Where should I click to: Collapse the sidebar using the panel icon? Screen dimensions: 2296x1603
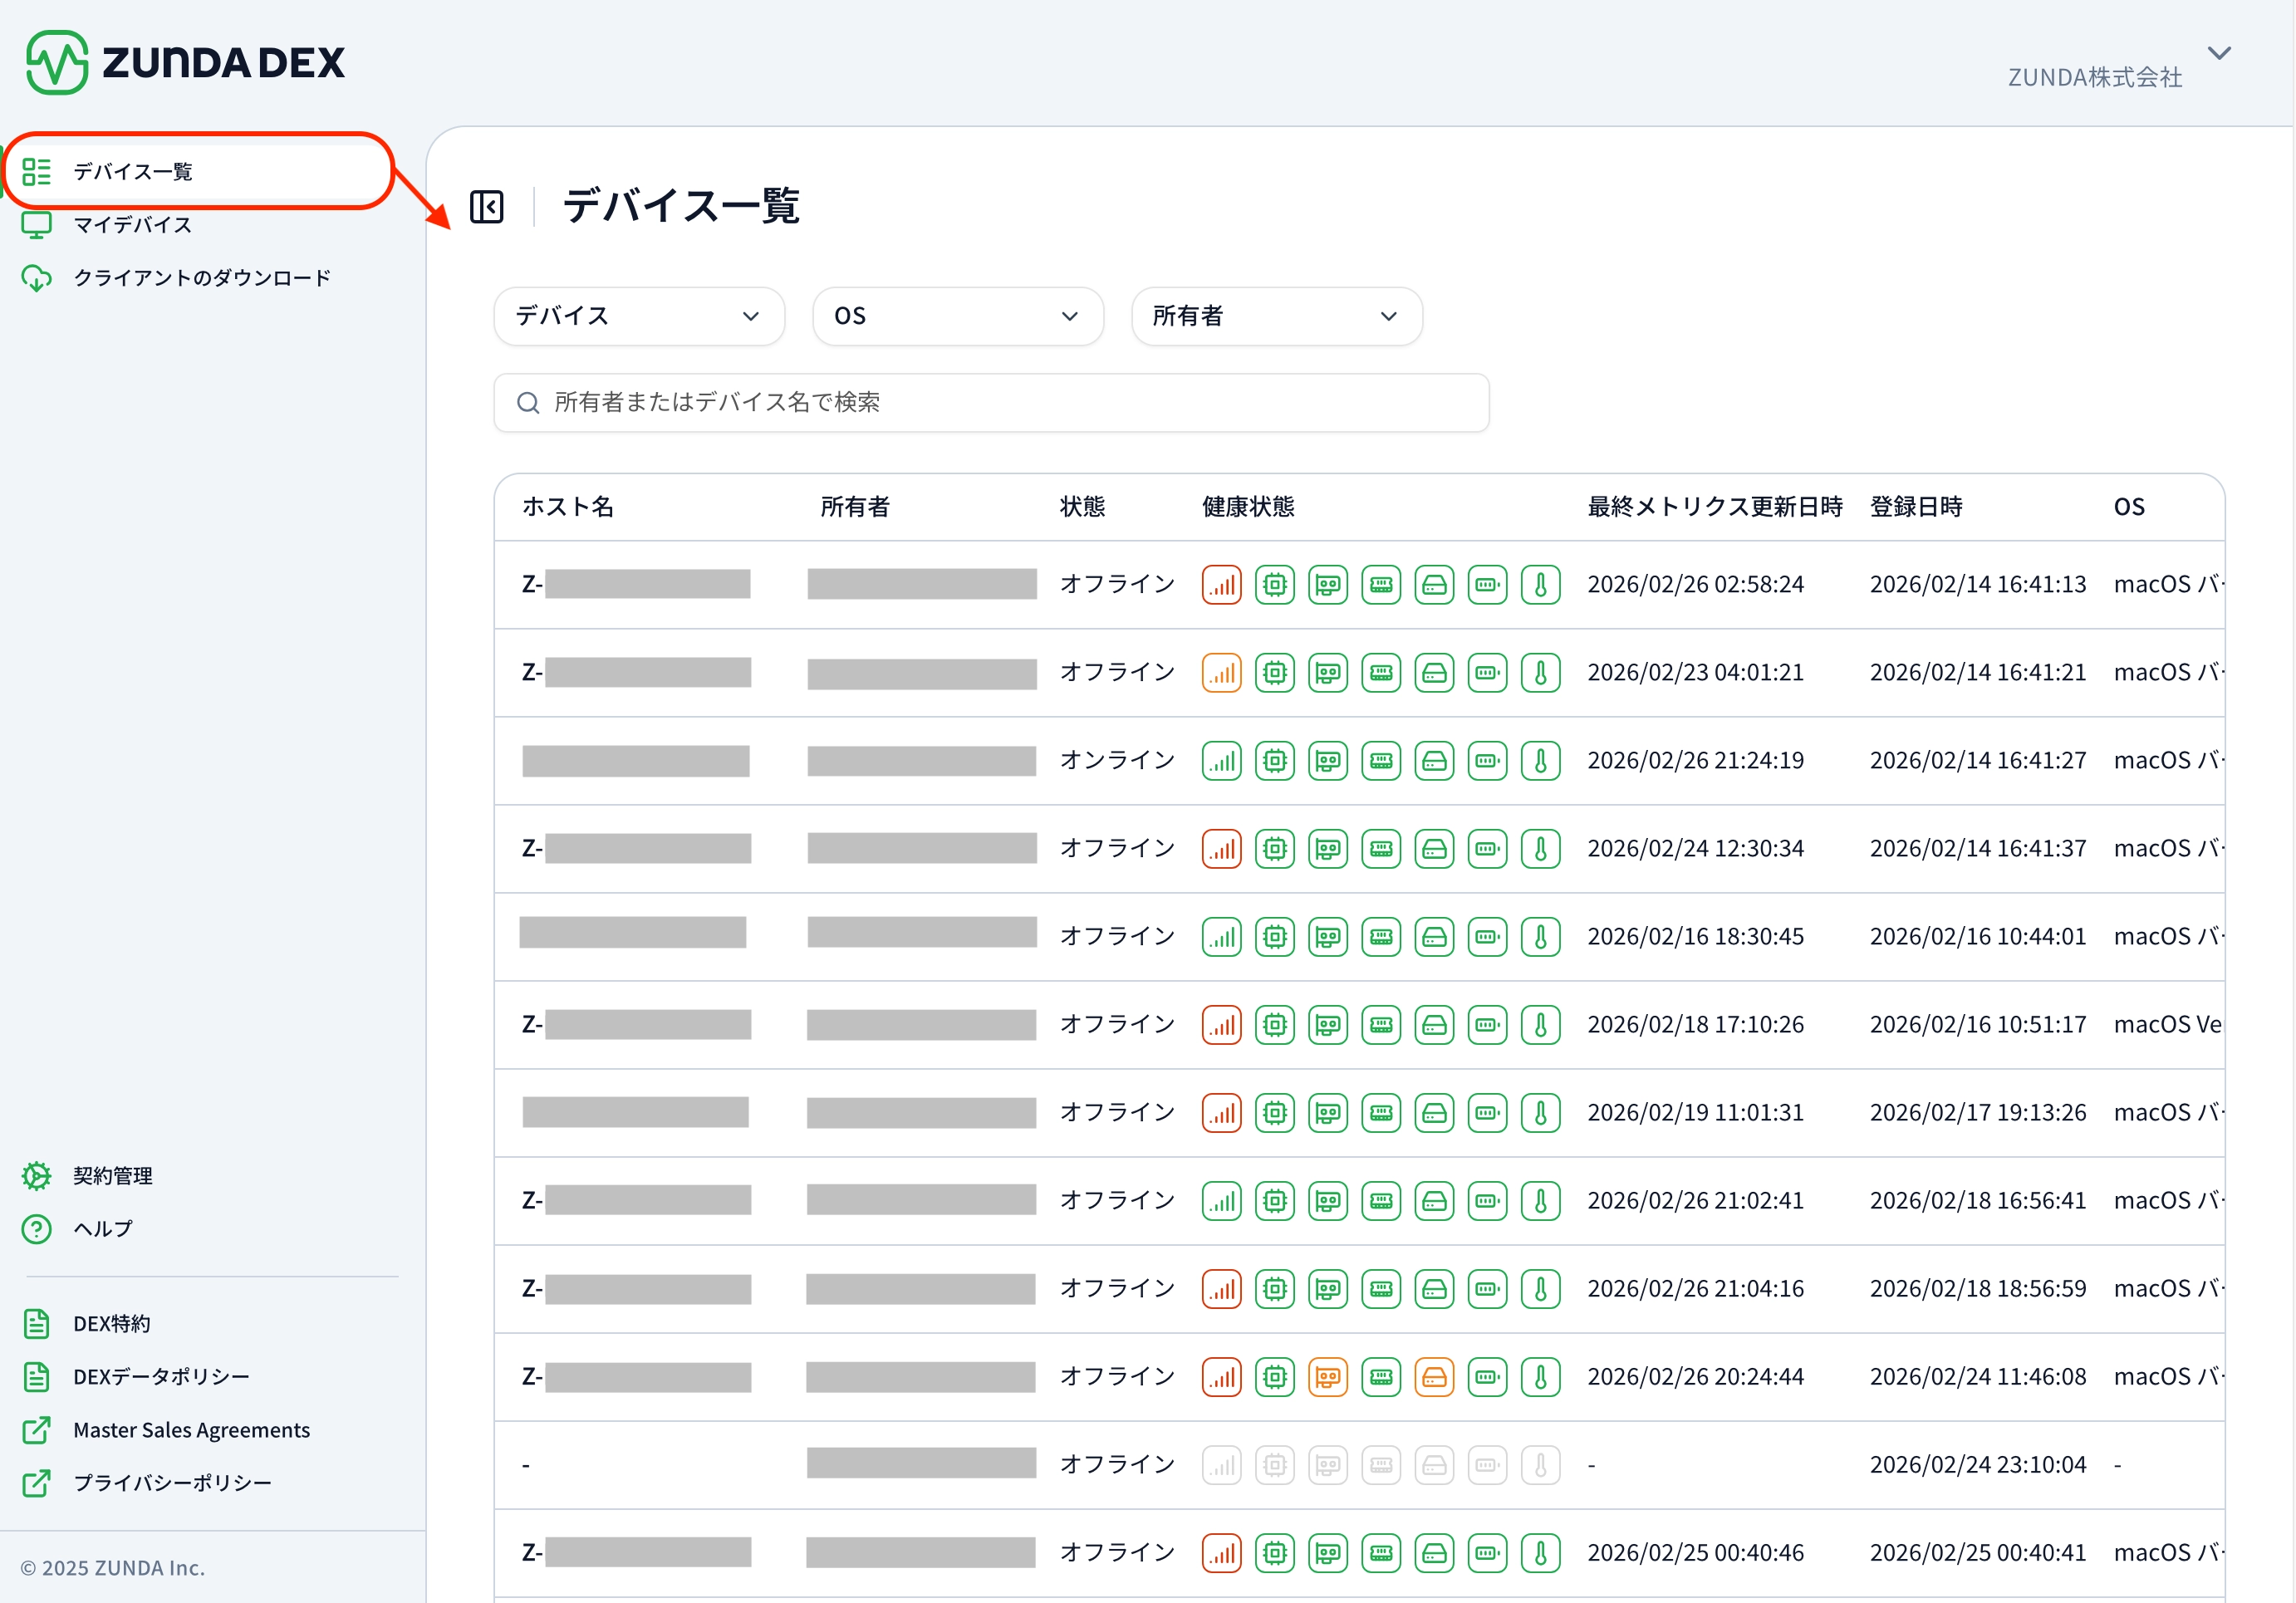click(487, 207)
